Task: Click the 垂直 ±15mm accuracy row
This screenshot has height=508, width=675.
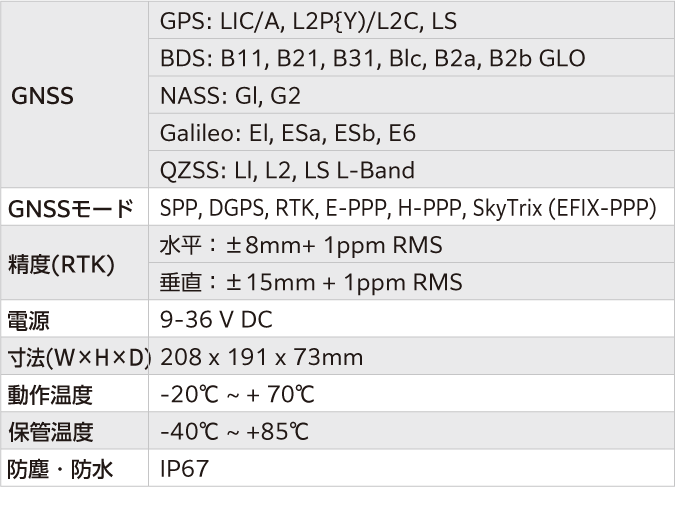Action: (311, 283)
